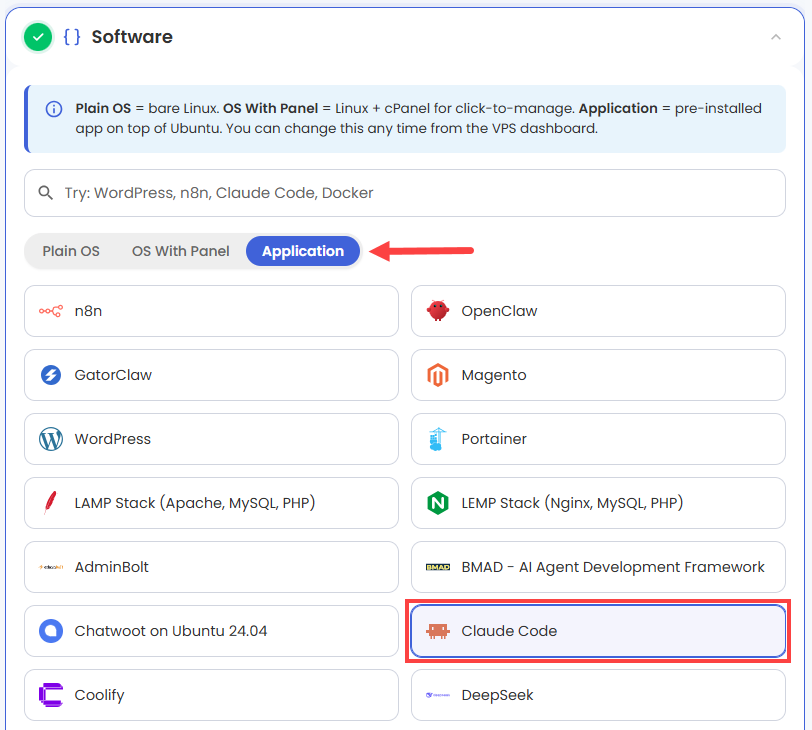Click the Software section heading text

132,37
